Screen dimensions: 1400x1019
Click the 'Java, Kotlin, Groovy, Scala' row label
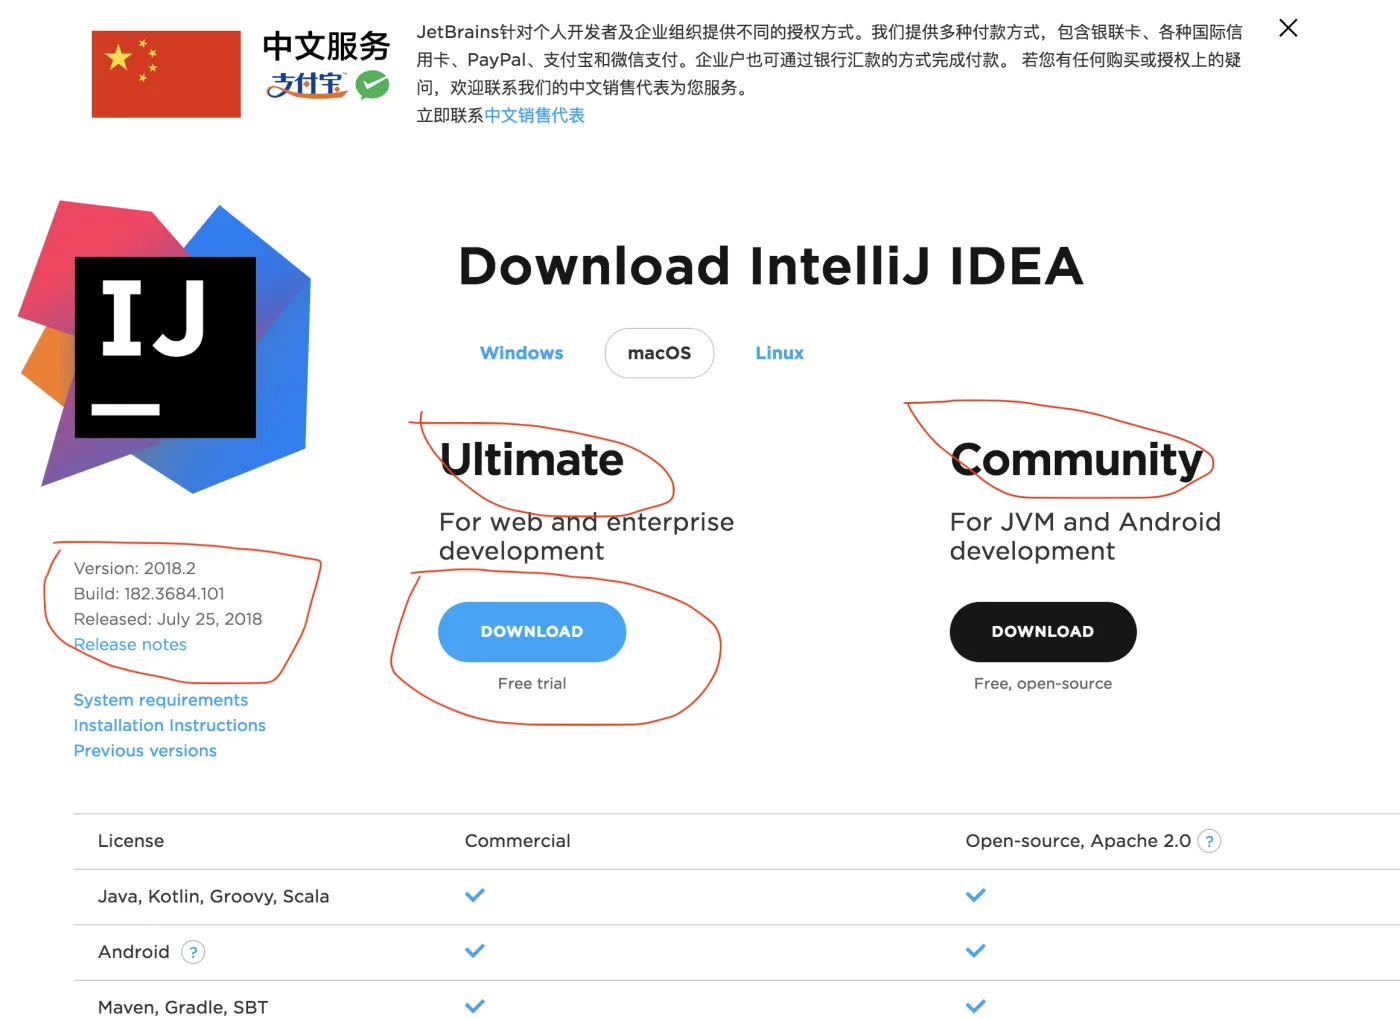[x=214, y=897]
